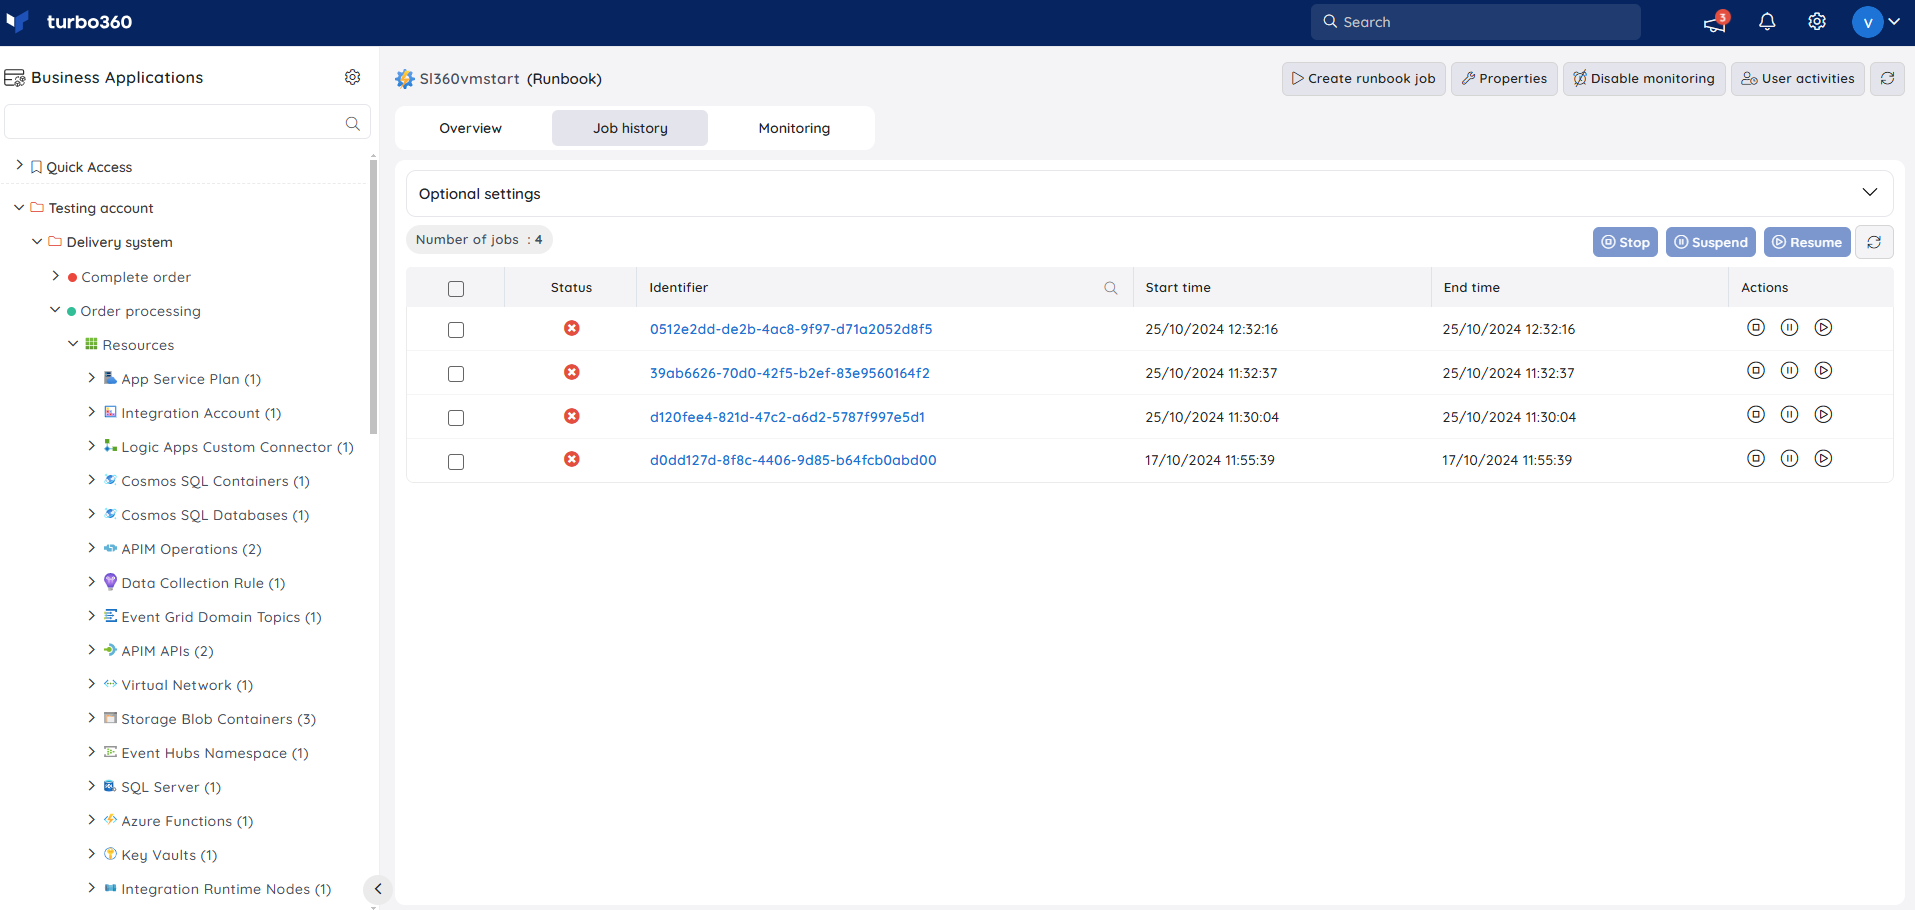Select Azure Functions (1) tree item
Screen dimensions: 1915x910
pos(187,821)
